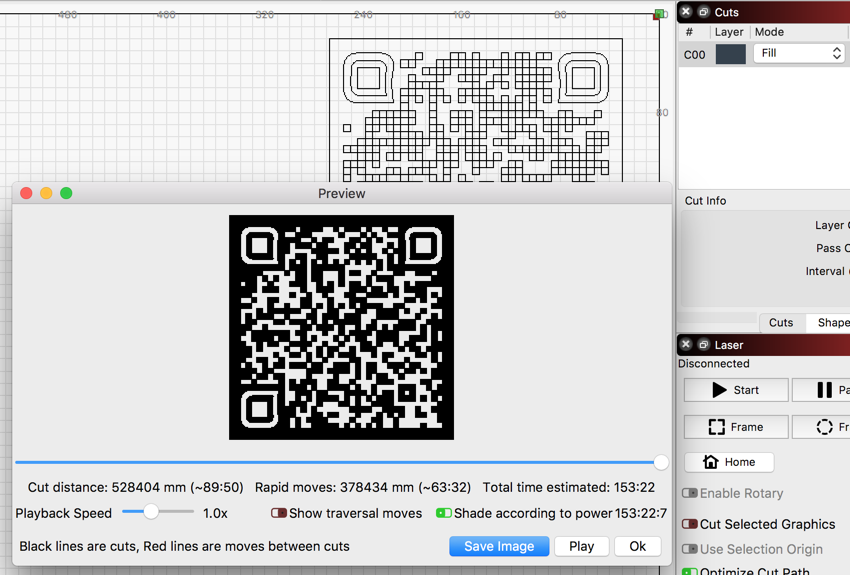Image resolution: width=850 pixels, height=575 pixels.
Task: Click the Cut Info label
Action: (x=705, y=201)
